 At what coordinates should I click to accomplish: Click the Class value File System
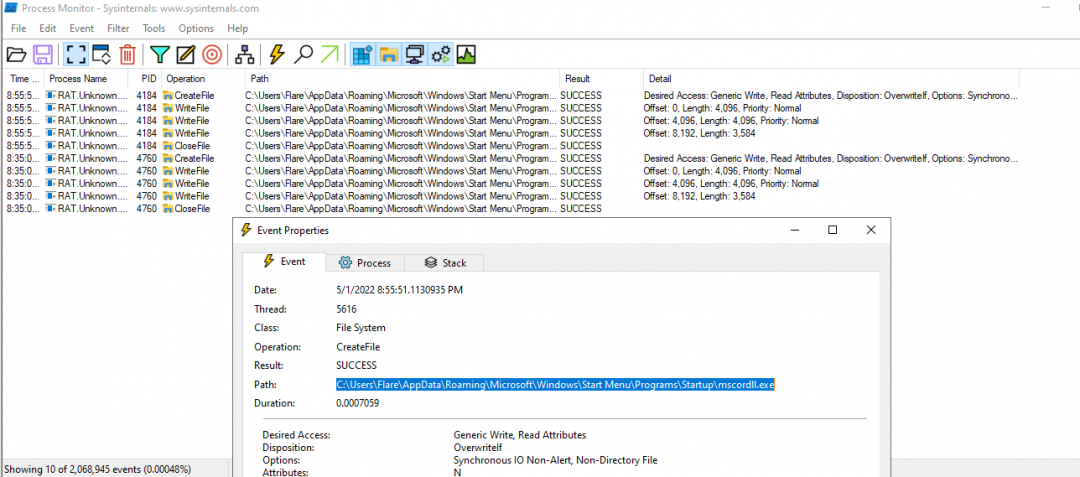coord(361,328)
